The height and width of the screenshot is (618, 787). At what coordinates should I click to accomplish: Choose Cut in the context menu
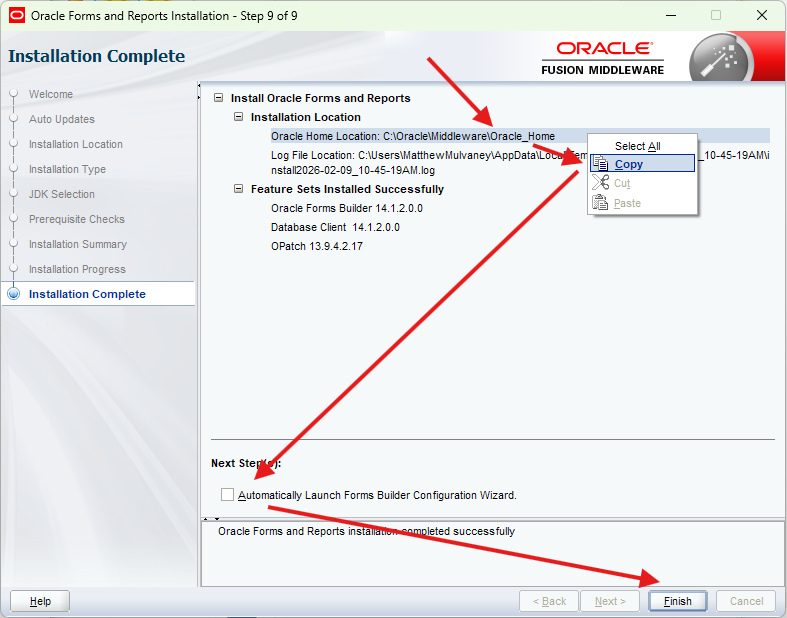(642, 183)
